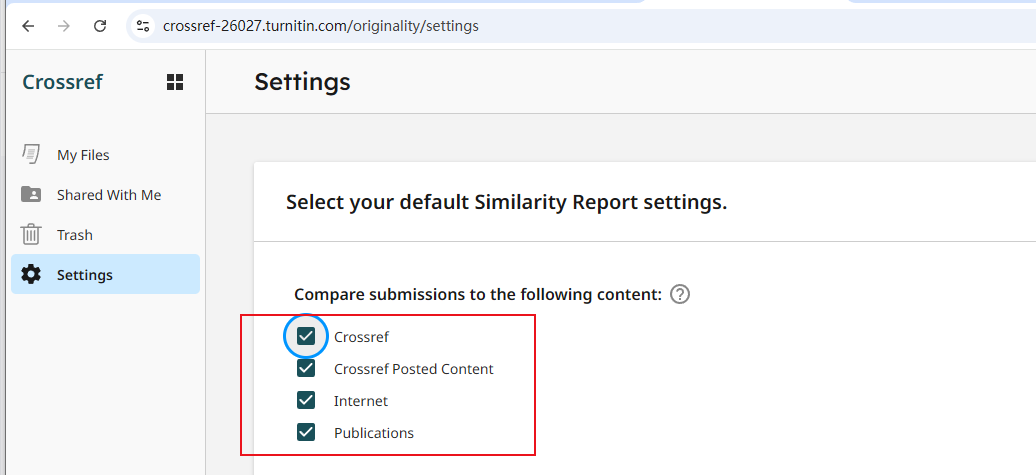The width and height of the screenshot is (1036, 475).
Task: Click the Shared With Me folder icon
Action: (x=30, y=194)
